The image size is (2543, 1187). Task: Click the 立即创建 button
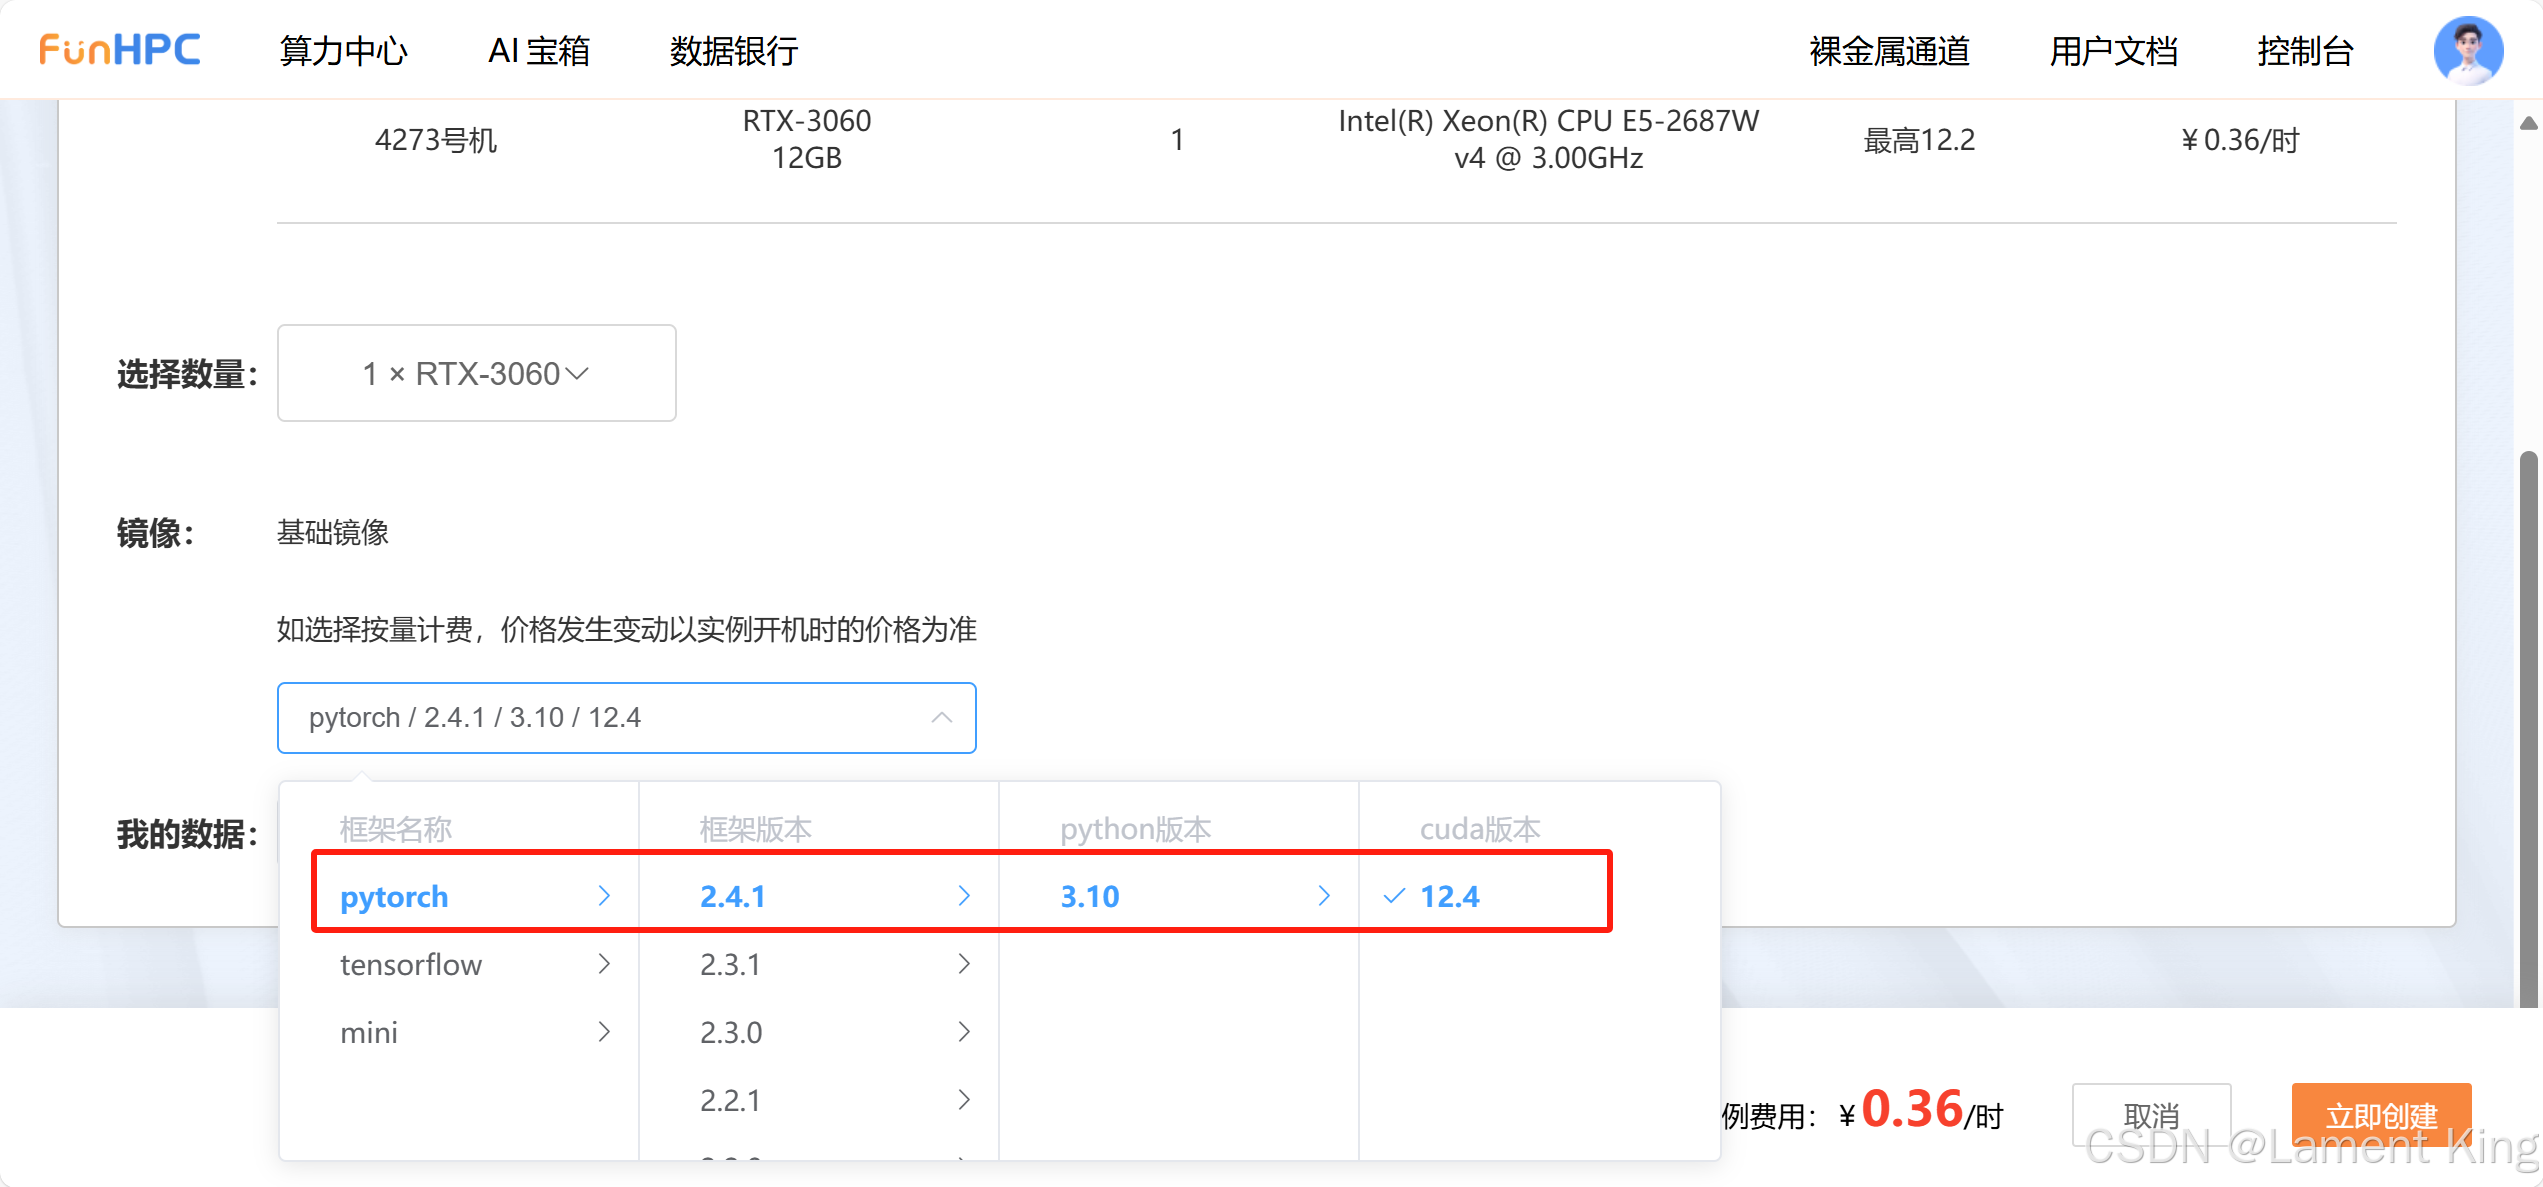point(2380,1114)
